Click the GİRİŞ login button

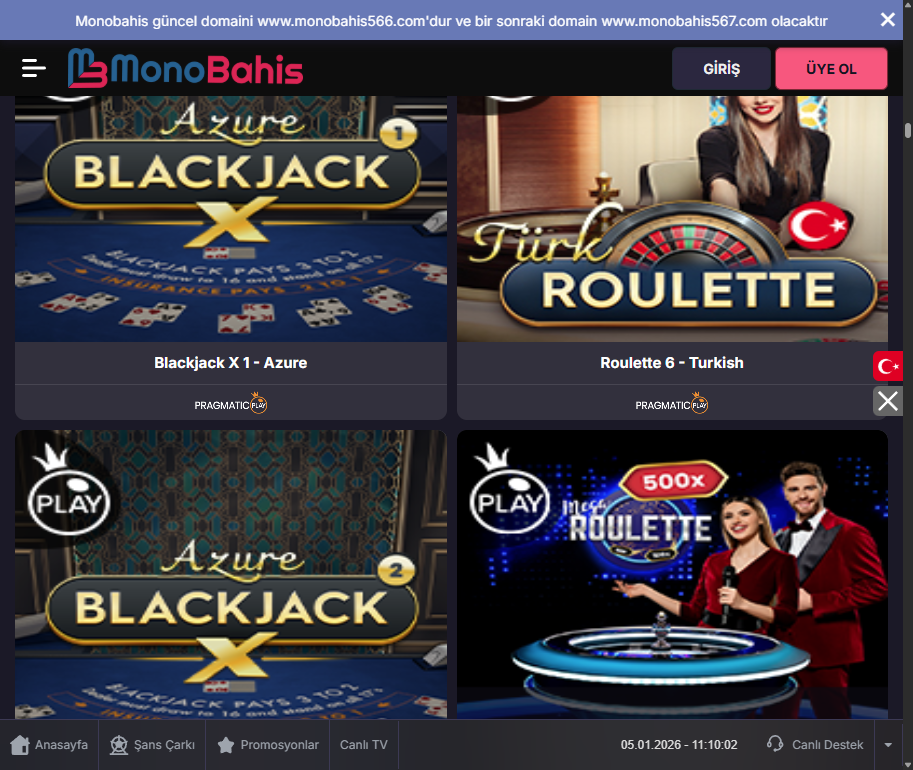tap(721, 69)
